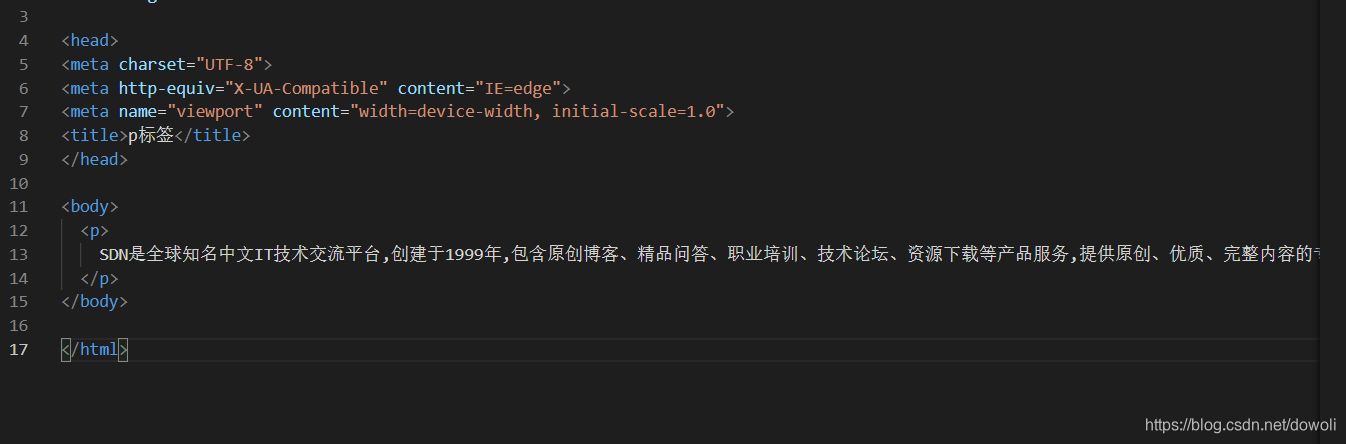
Task: Click the opening head tag
Action: (x=90, y=40)
